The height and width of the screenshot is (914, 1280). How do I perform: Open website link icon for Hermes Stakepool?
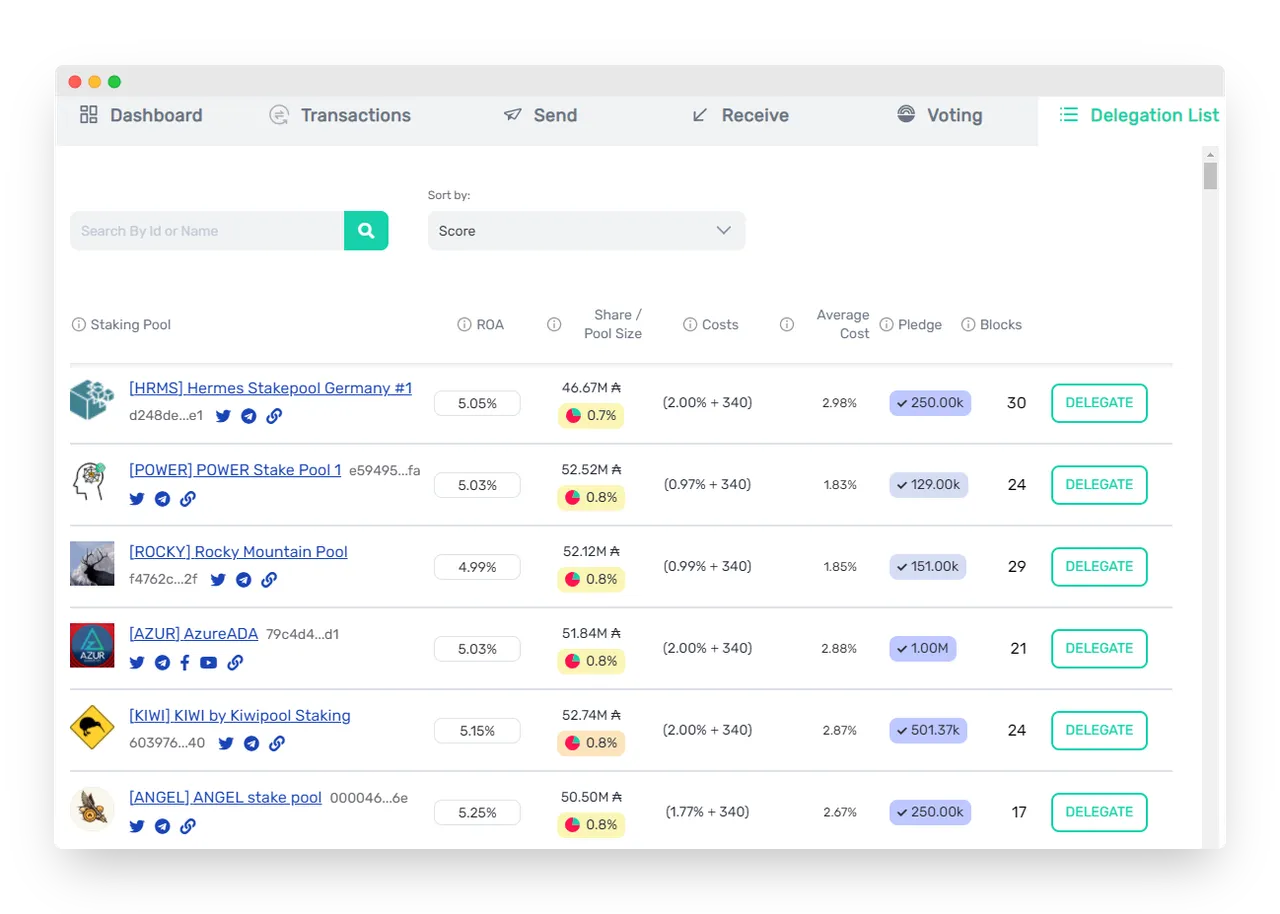click(x=274, y=416)
